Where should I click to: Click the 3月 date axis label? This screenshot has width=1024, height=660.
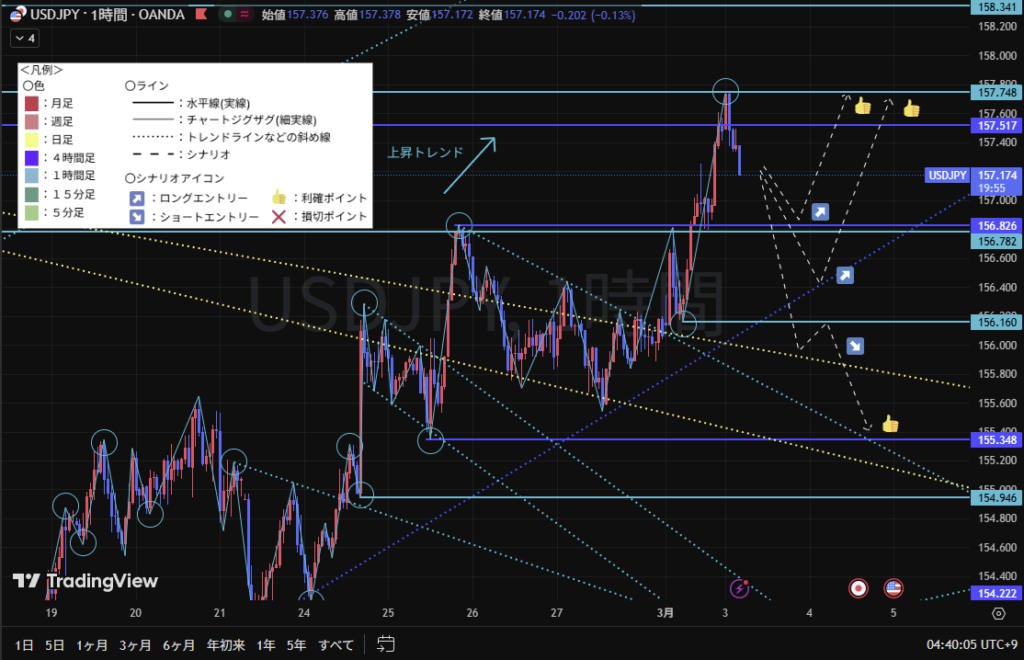pos(665,613)
